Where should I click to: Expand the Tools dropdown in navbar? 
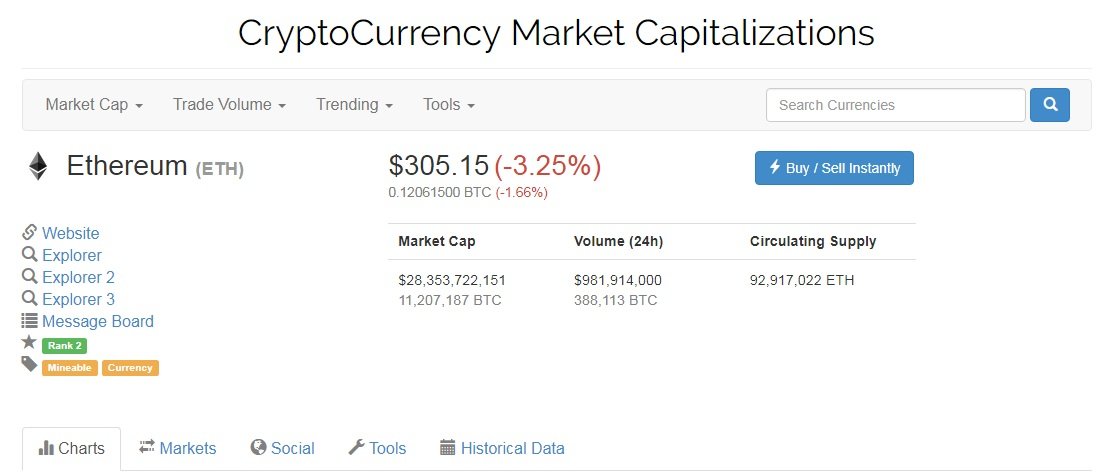point(449,105)
